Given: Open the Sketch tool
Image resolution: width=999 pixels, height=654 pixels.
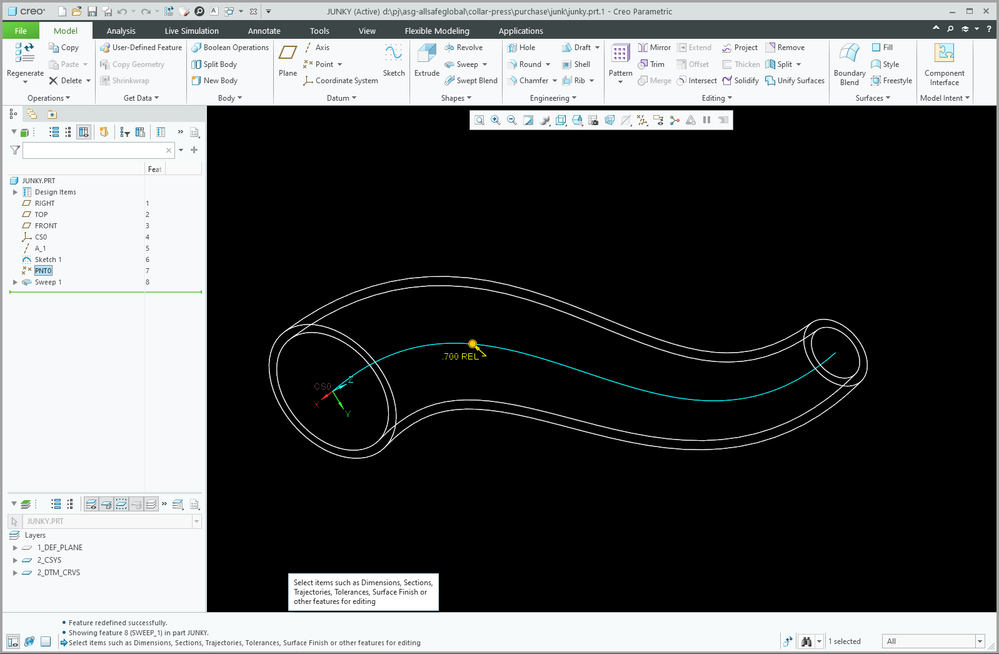Looking at the screenshot, I should 393,61.
